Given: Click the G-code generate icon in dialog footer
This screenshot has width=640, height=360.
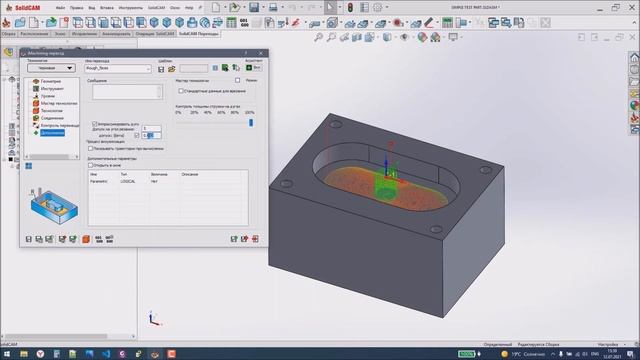Looking at the screenshot, I should coord(99,239).
